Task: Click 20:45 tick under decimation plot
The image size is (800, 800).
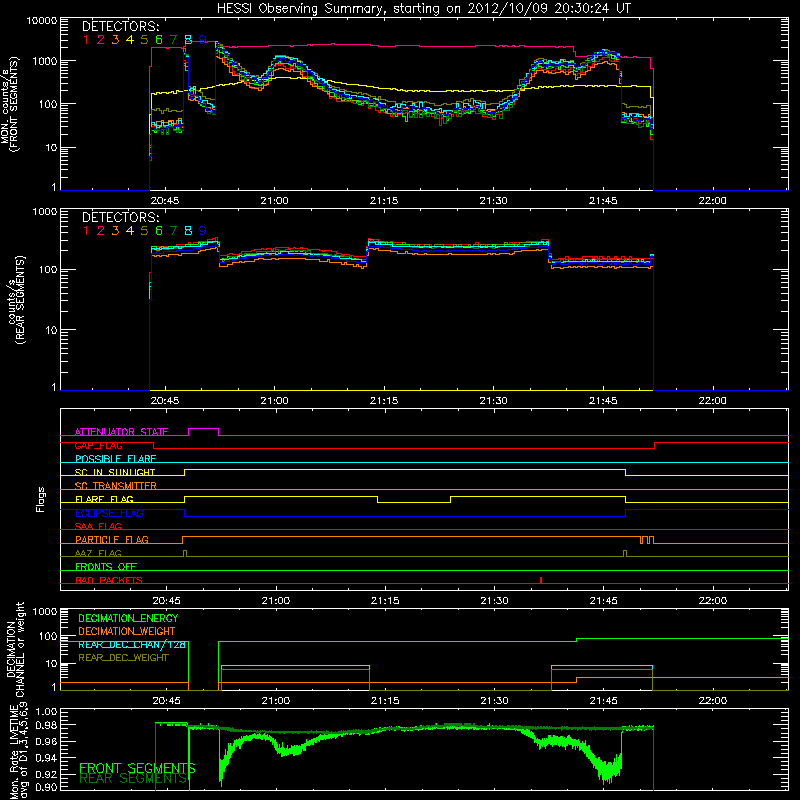Action: (166, 701)
